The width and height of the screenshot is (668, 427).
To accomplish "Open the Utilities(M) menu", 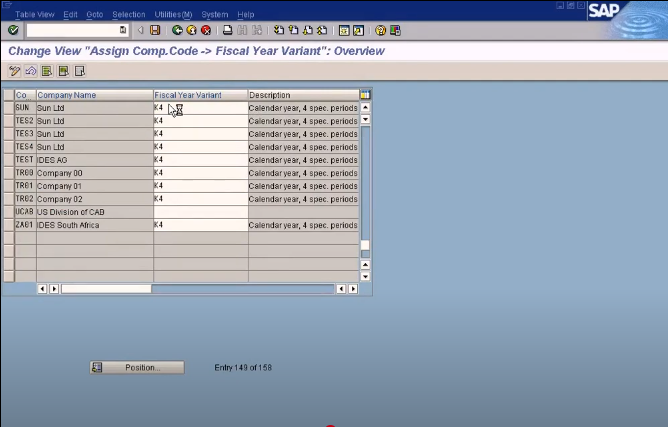I will coord(173,14).
